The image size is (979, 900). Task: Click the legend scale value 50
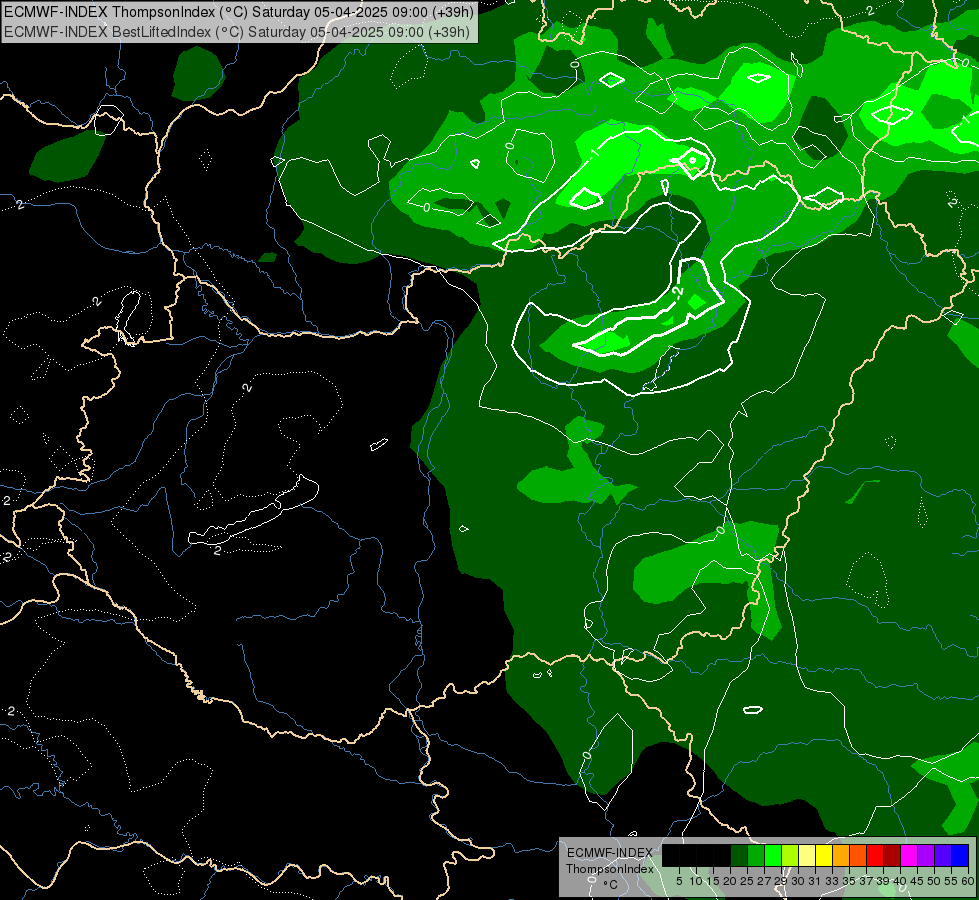click(x=933, y=881)
